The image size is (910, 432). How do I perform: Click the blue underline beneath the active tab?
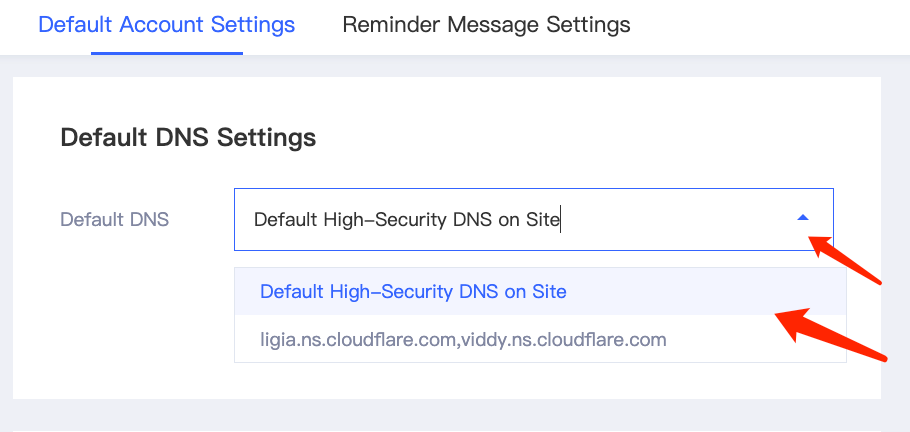coord(166,53)
